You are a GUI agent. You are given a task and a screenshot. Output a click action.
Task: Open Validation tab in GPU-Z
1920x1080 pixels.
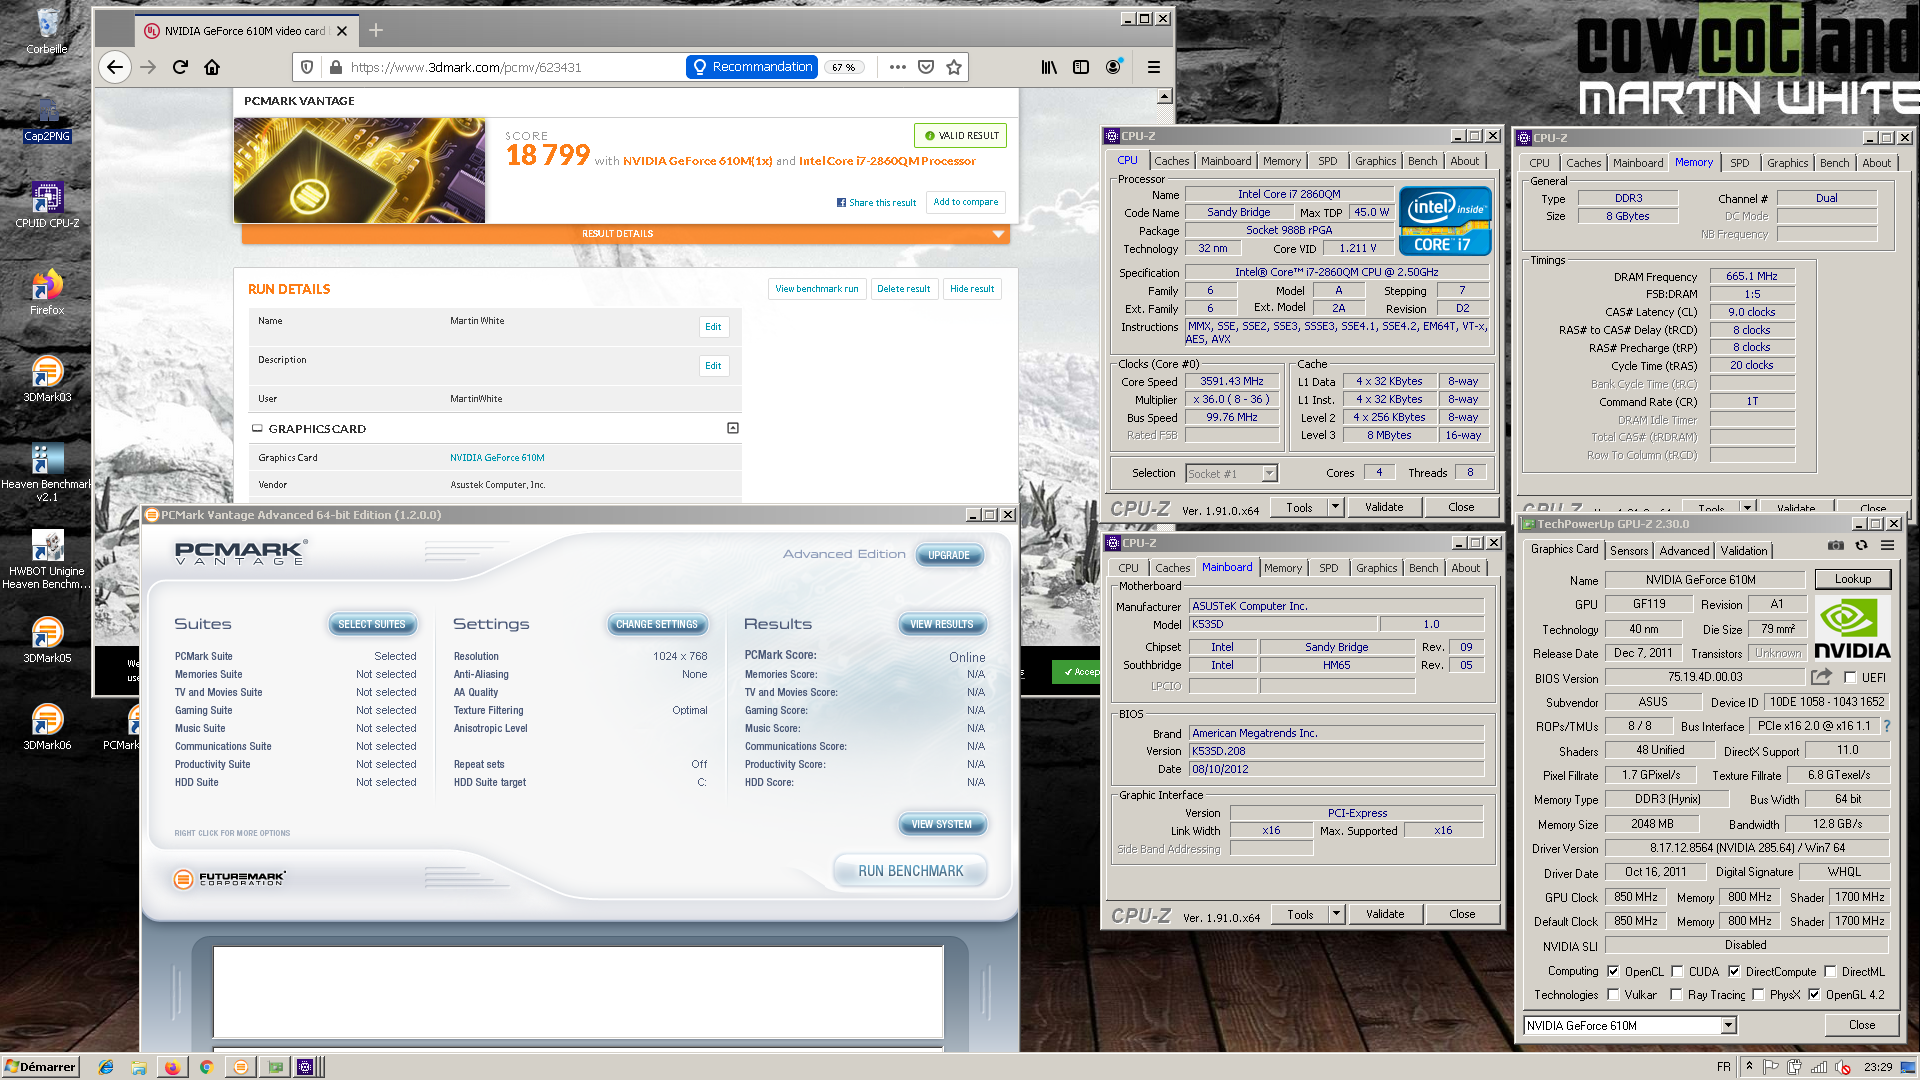[x=1744, y=551]
